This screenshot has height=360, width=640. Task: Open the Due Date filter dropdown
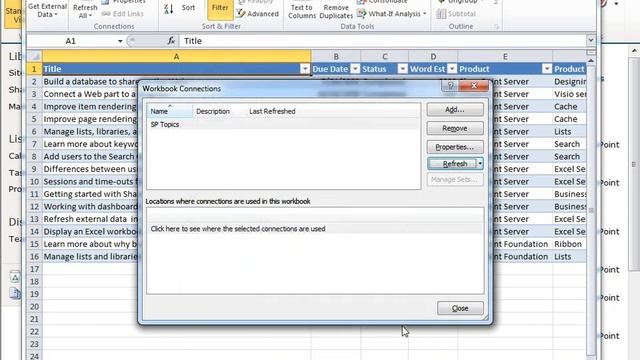[355, 69]
